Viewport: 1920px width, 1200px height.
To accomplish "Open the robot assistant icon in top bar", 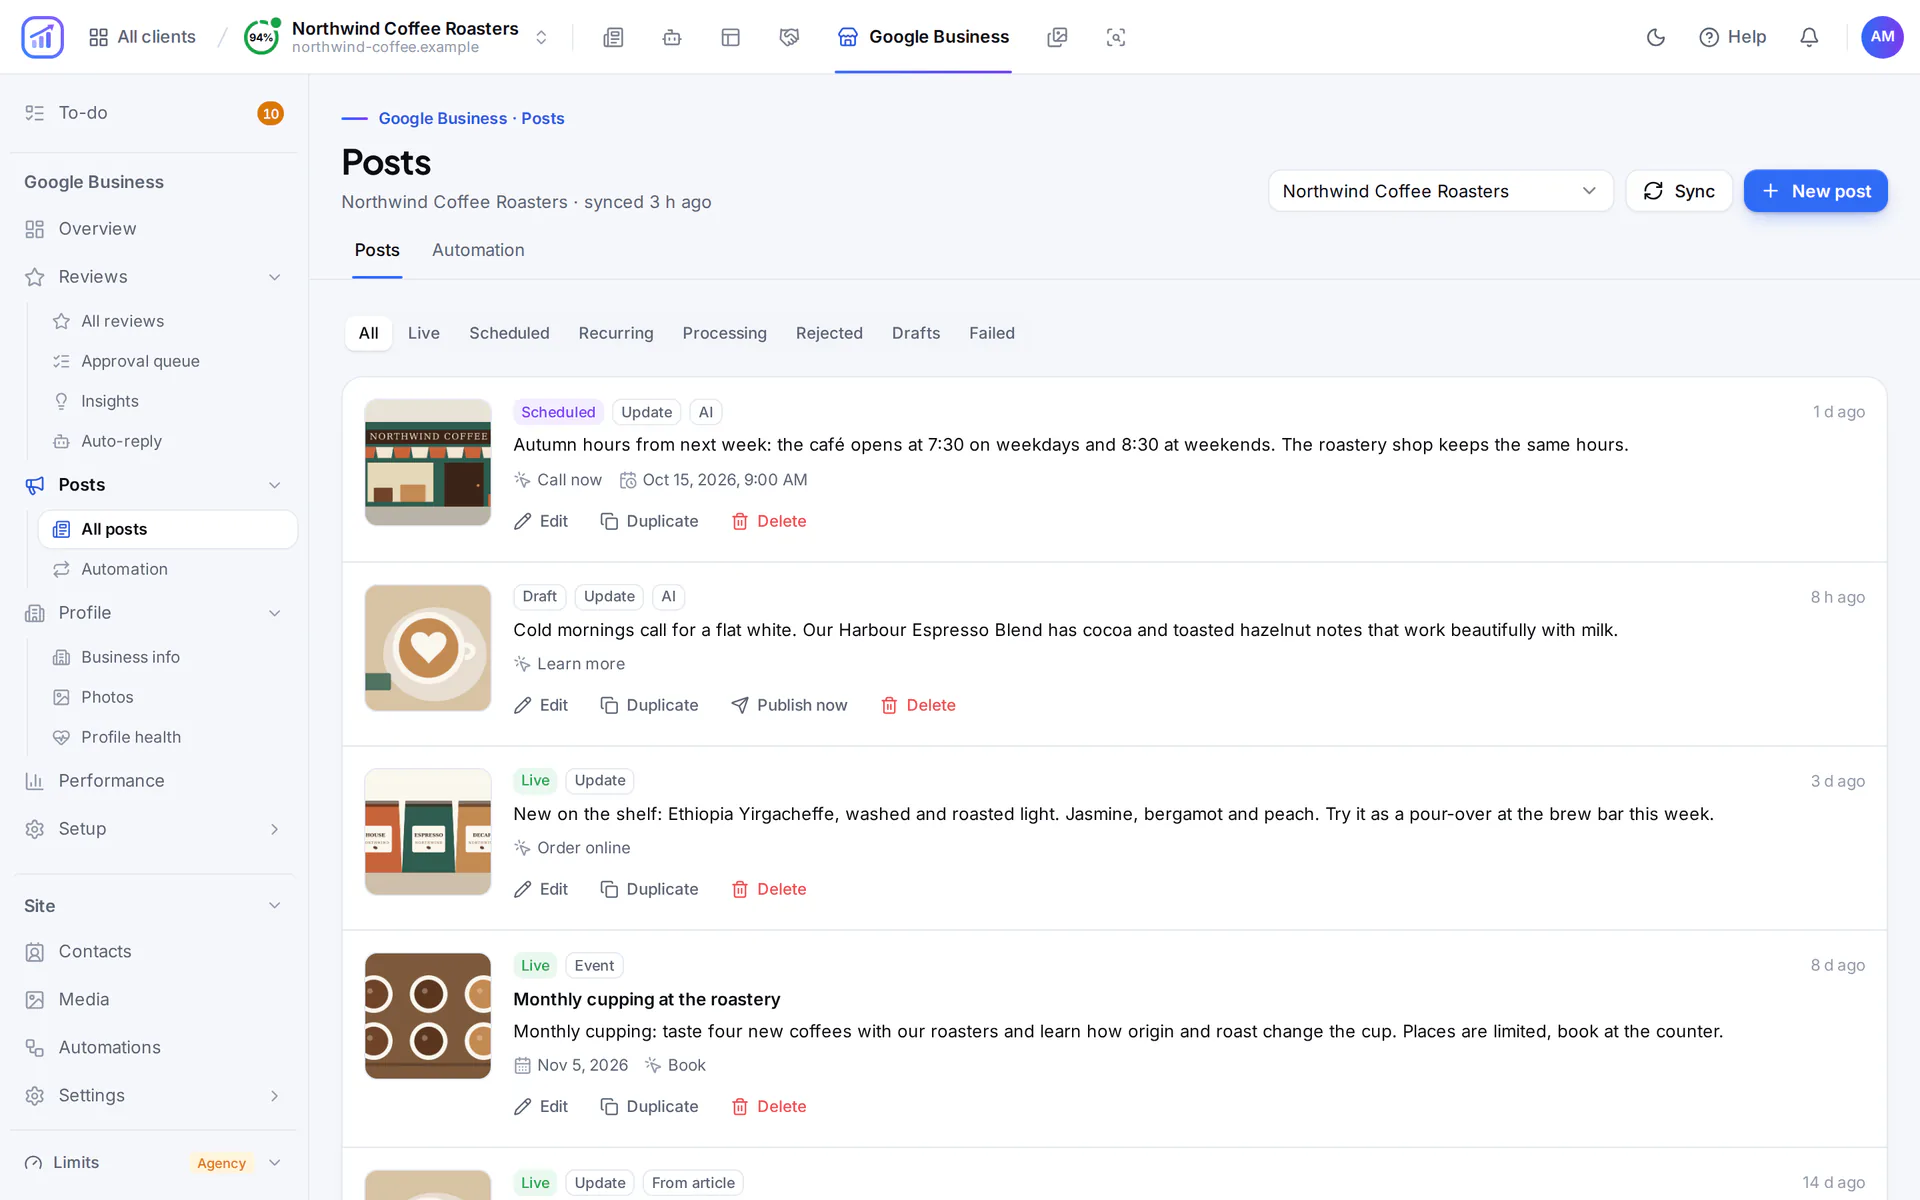I will coord(672,37).
